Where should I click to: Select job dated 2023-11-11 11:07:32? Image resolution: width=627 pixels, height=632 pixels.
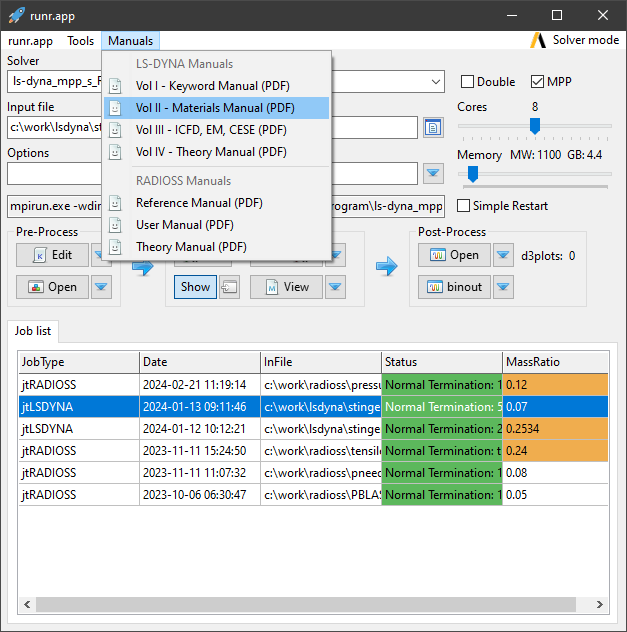[313, 473]
